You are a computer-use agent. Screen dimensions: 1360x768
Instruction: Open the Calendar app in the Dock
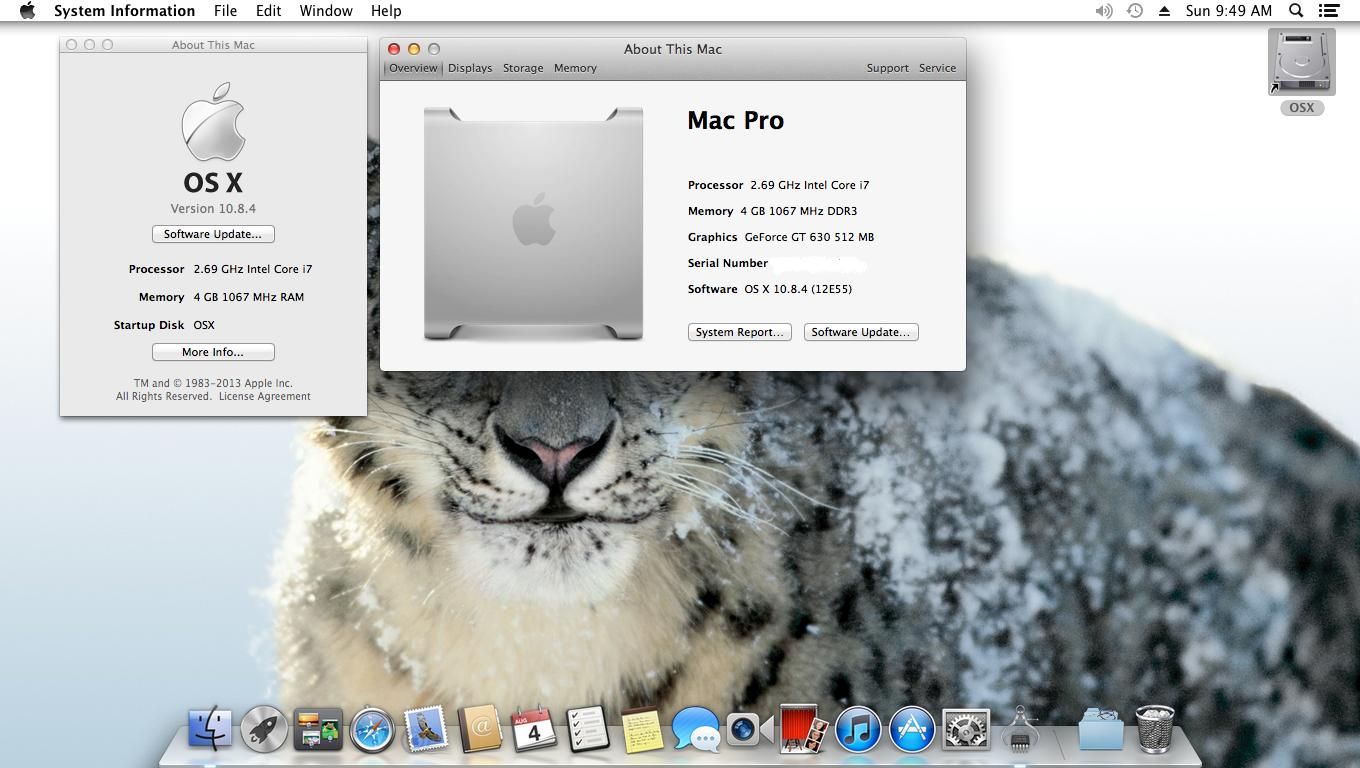[534, 729]
